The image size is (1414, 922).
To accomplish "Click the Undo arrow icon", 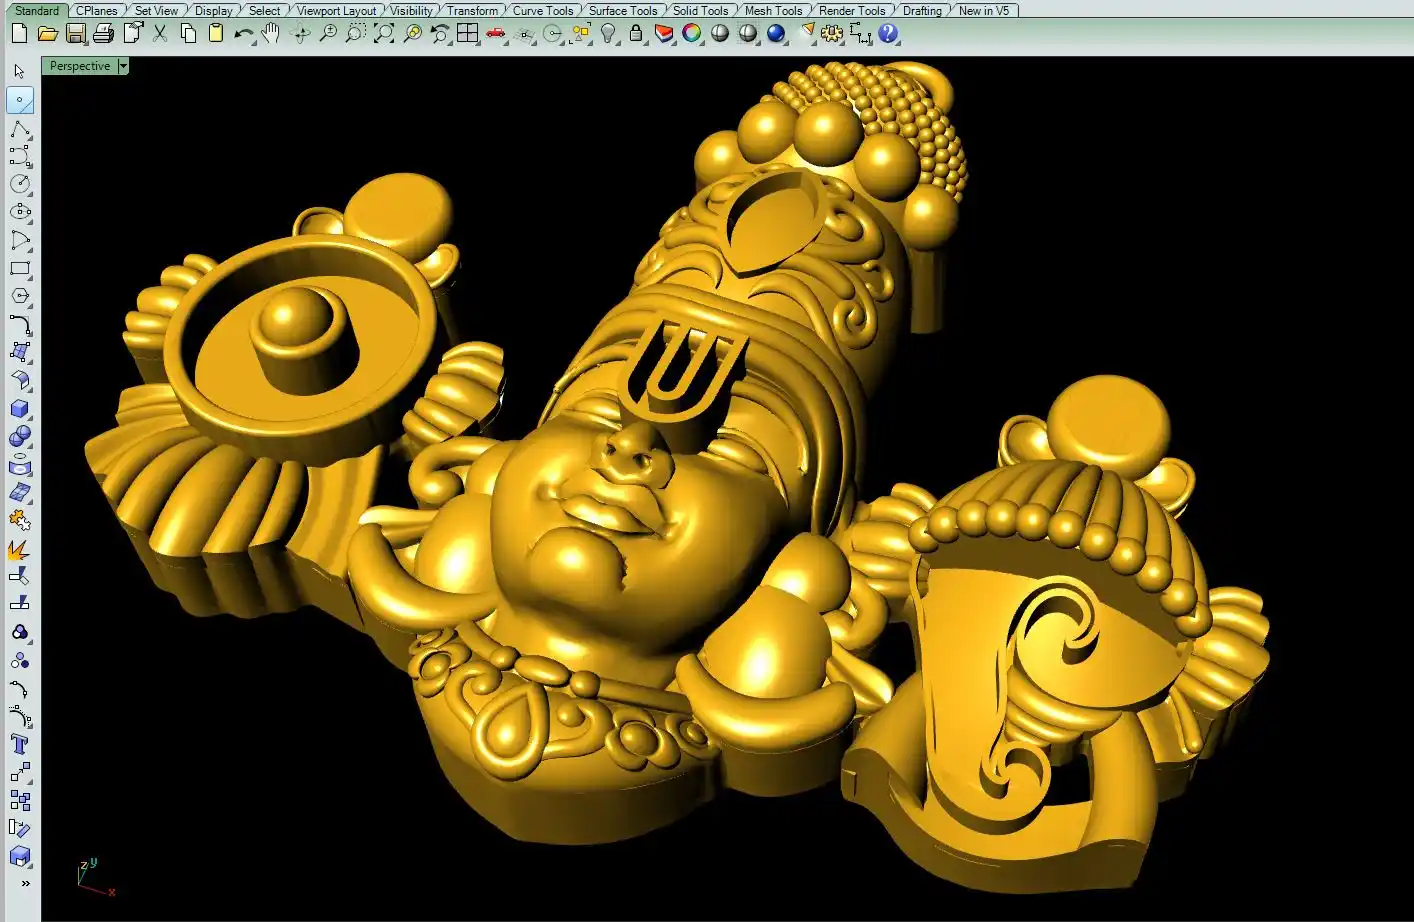I will [243, 33].
